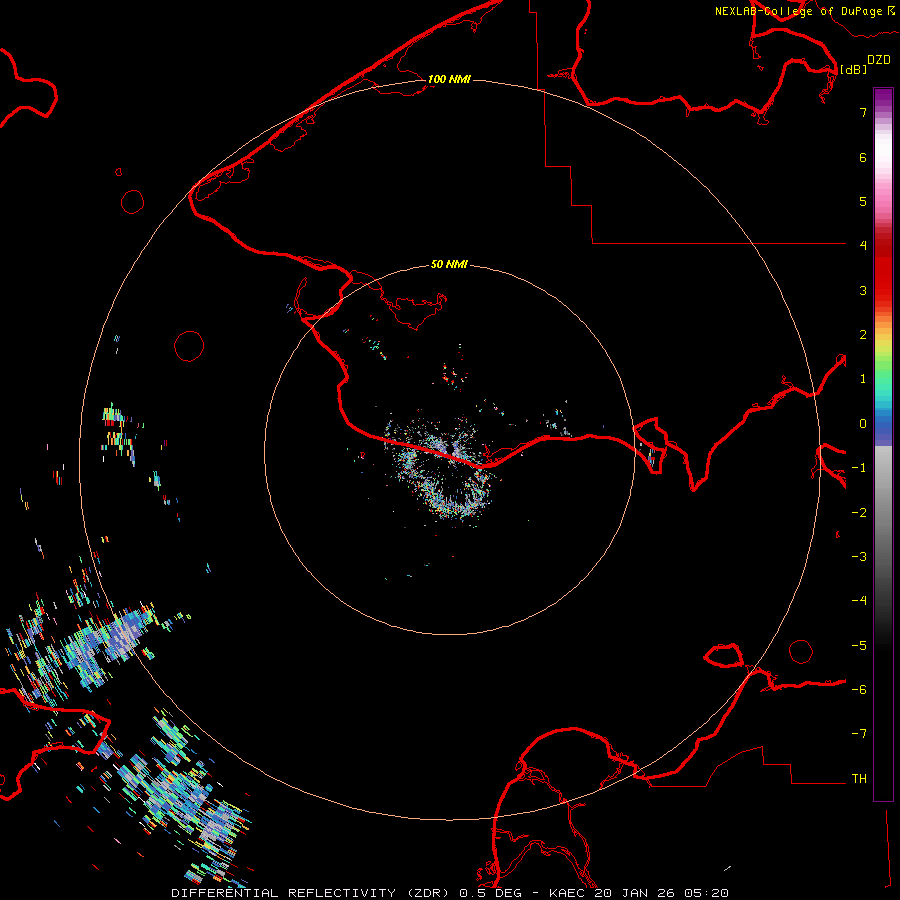Click the ZDR color scale bar
The height and width of the screenshot is (900, 900).
click(x=883, y=444)
